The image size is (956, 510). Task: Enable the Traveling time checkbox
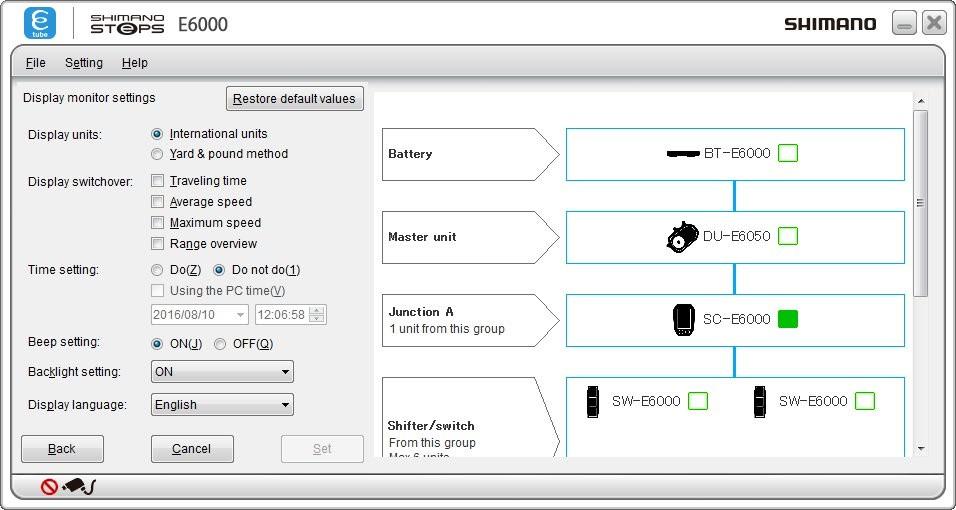157,181
